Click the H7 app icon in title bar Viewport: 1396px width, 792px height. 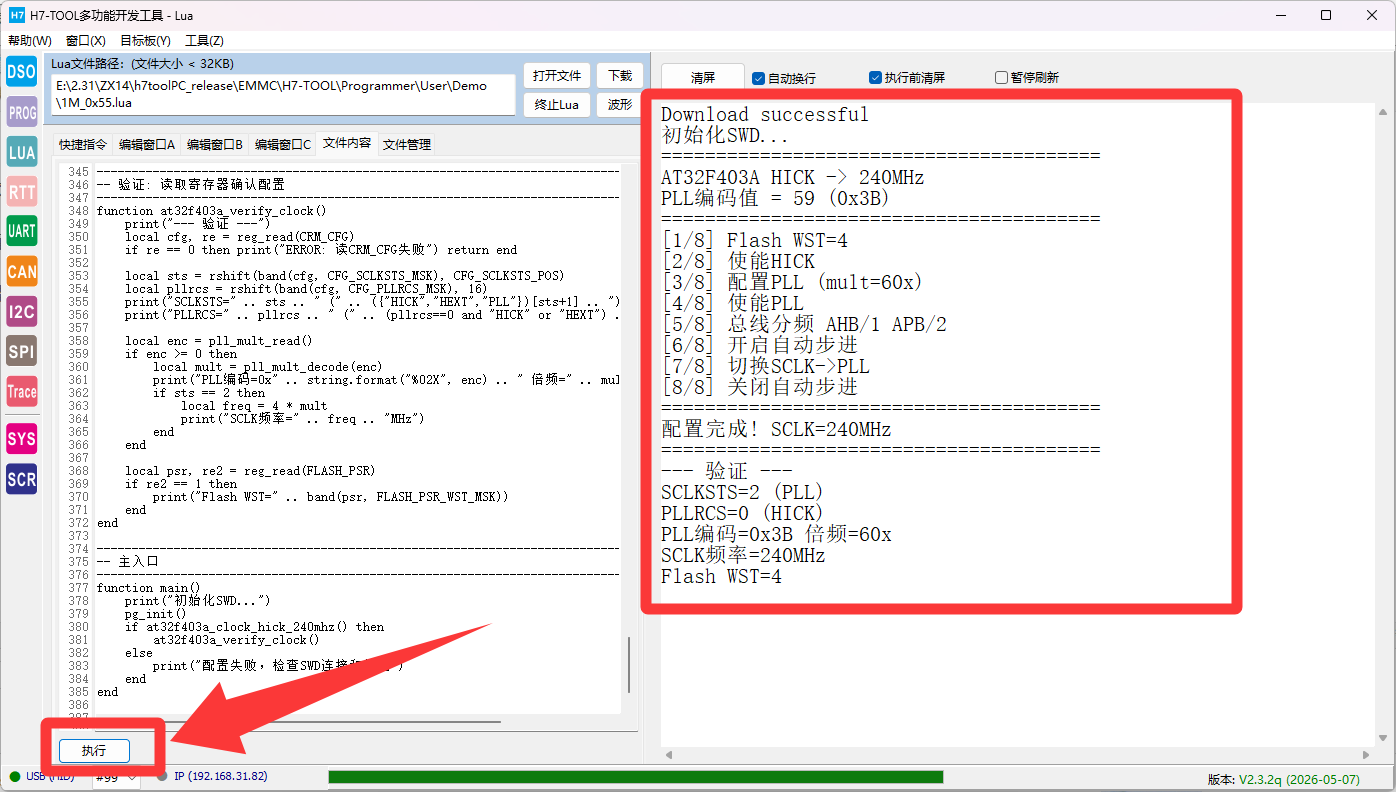[17, 15]
